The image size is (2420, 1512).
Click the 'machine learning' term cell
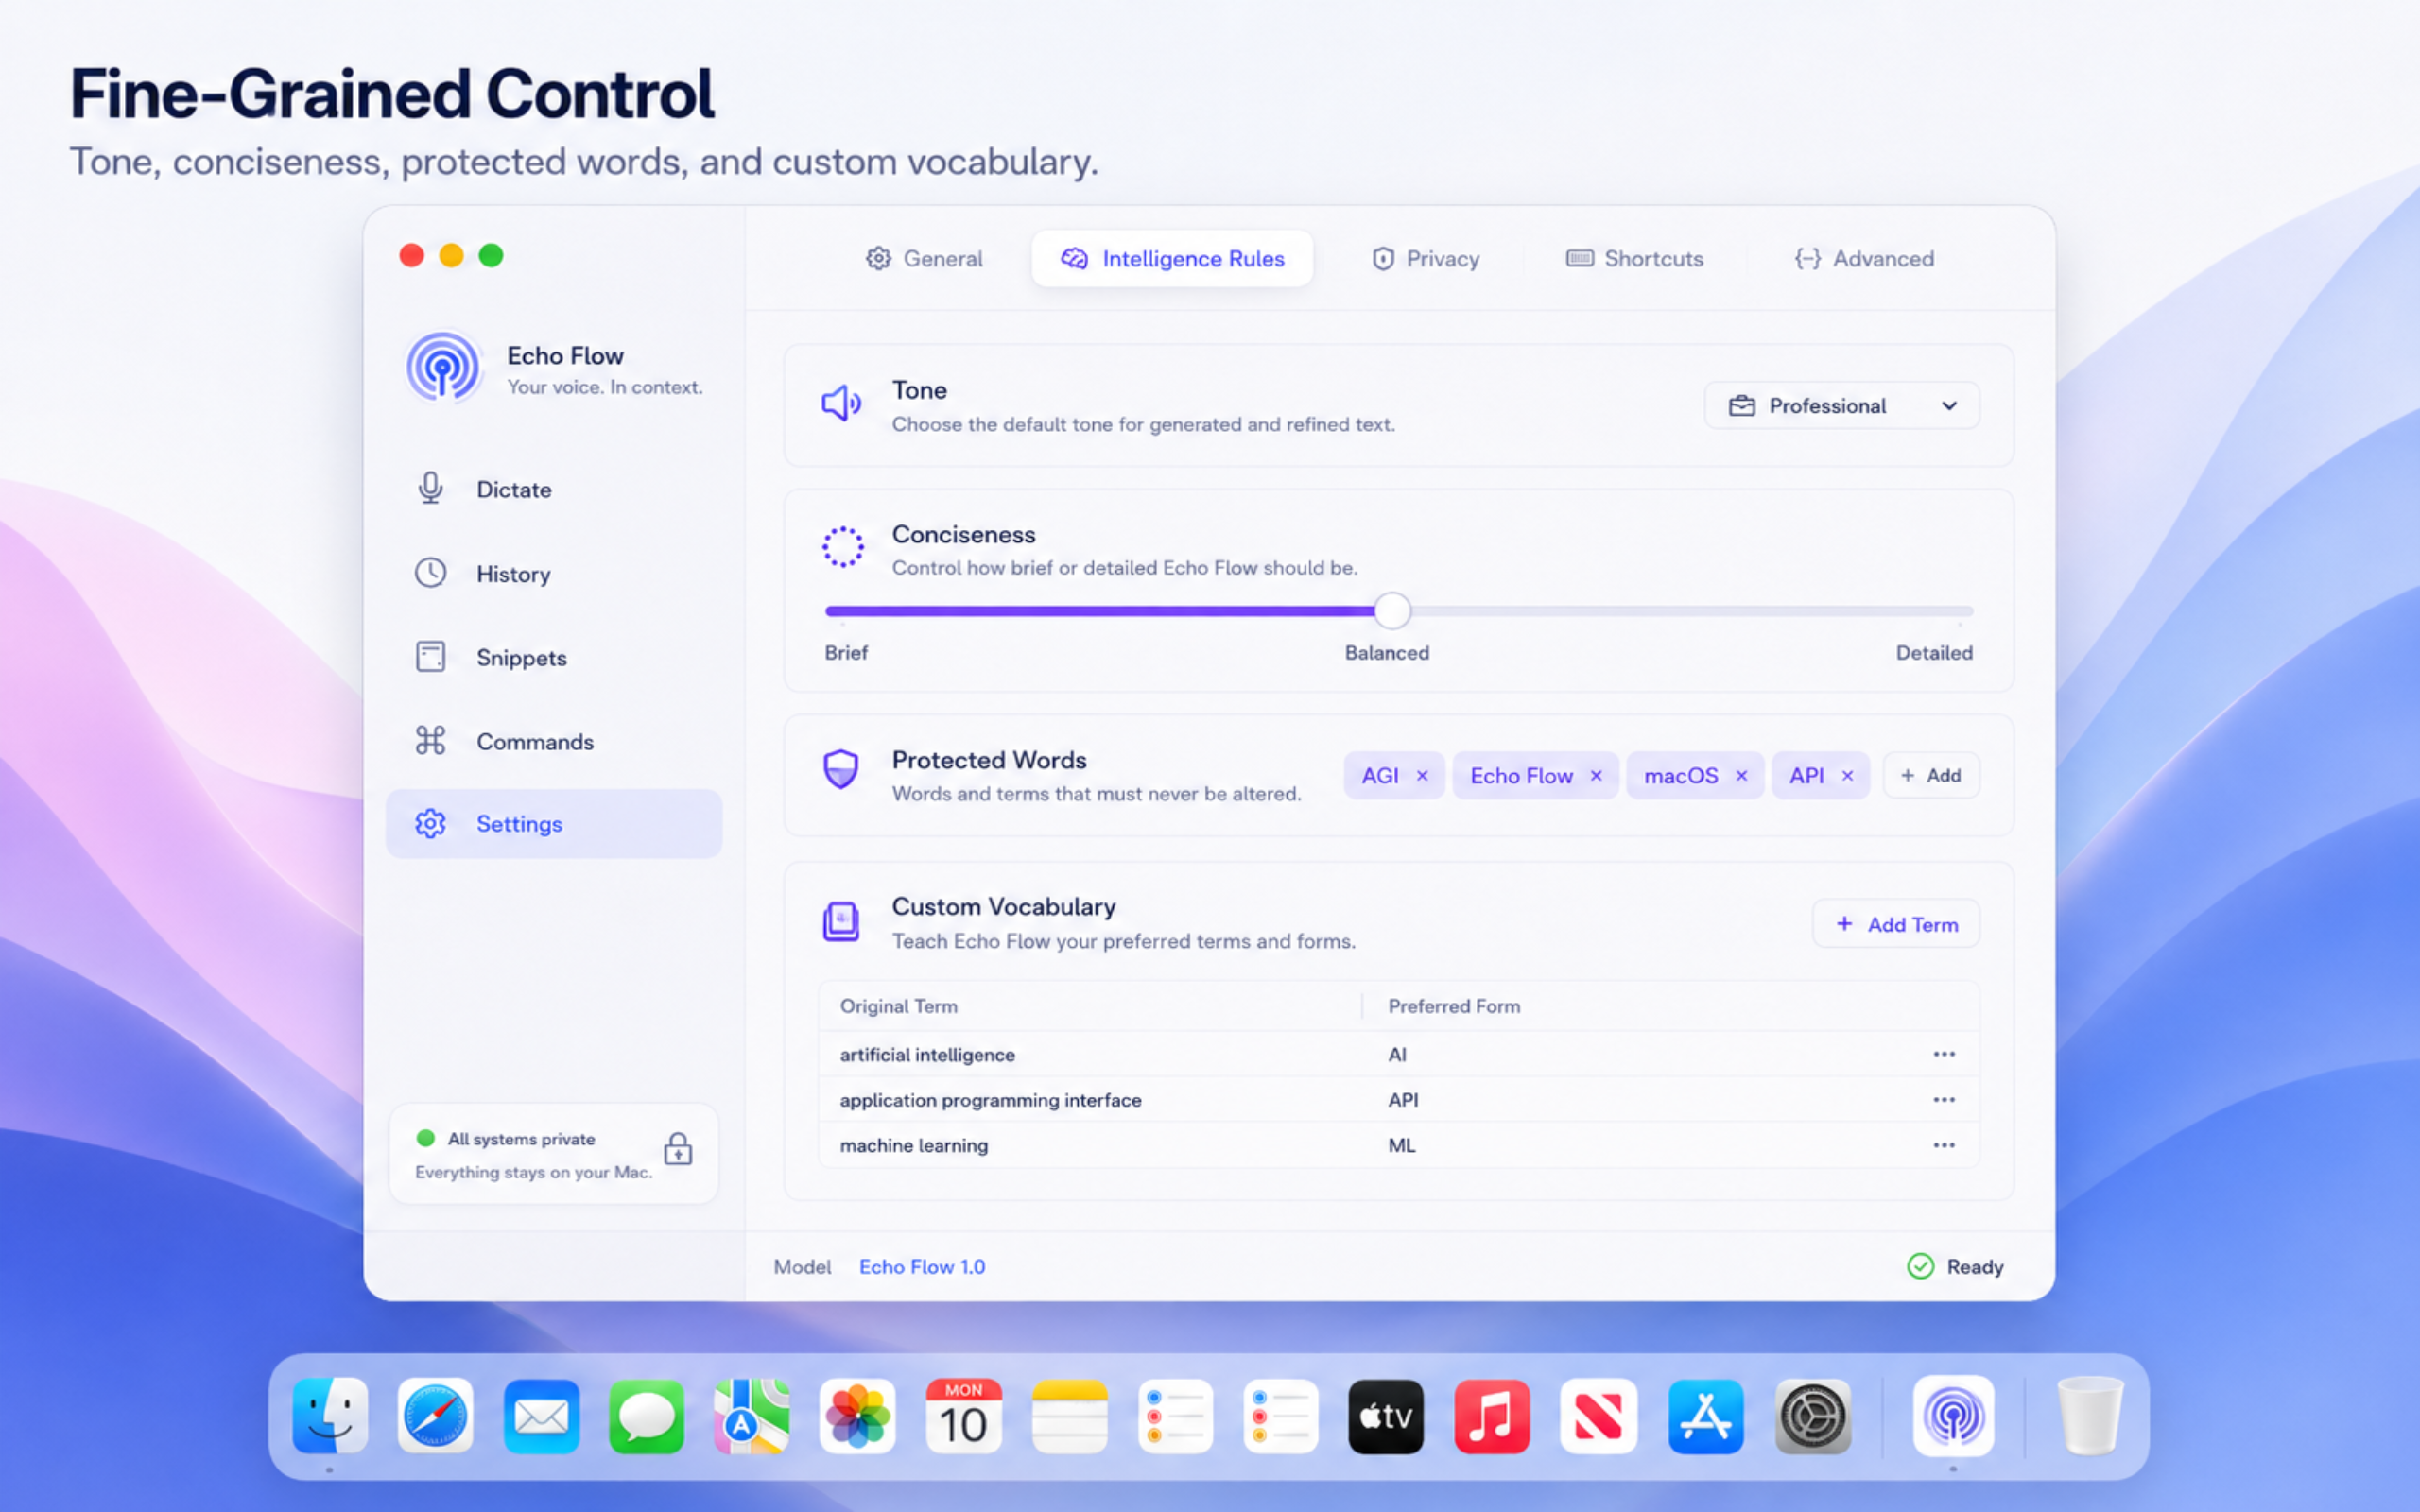pos(914,1145)
